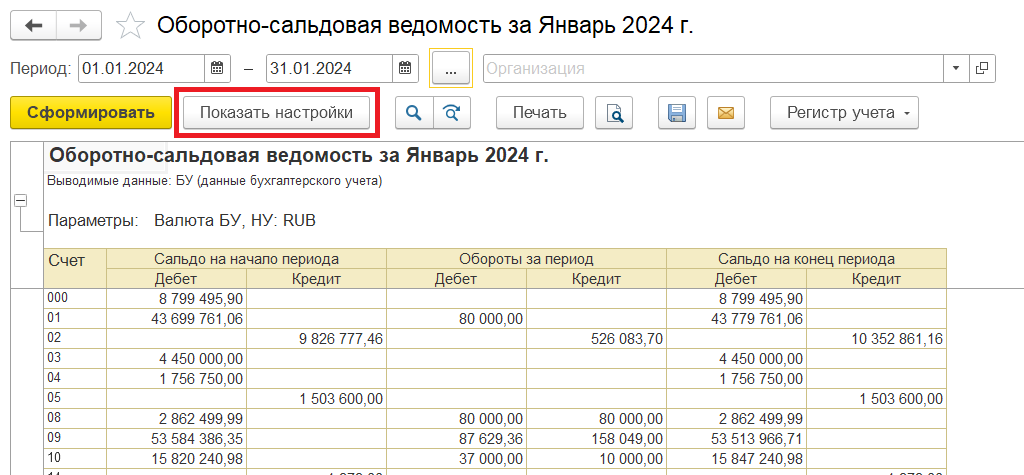Open period selection with the ellipsis button
The width and height of the screenshot is (1024, 475).
pyautogui.click(x=450, y=69)
